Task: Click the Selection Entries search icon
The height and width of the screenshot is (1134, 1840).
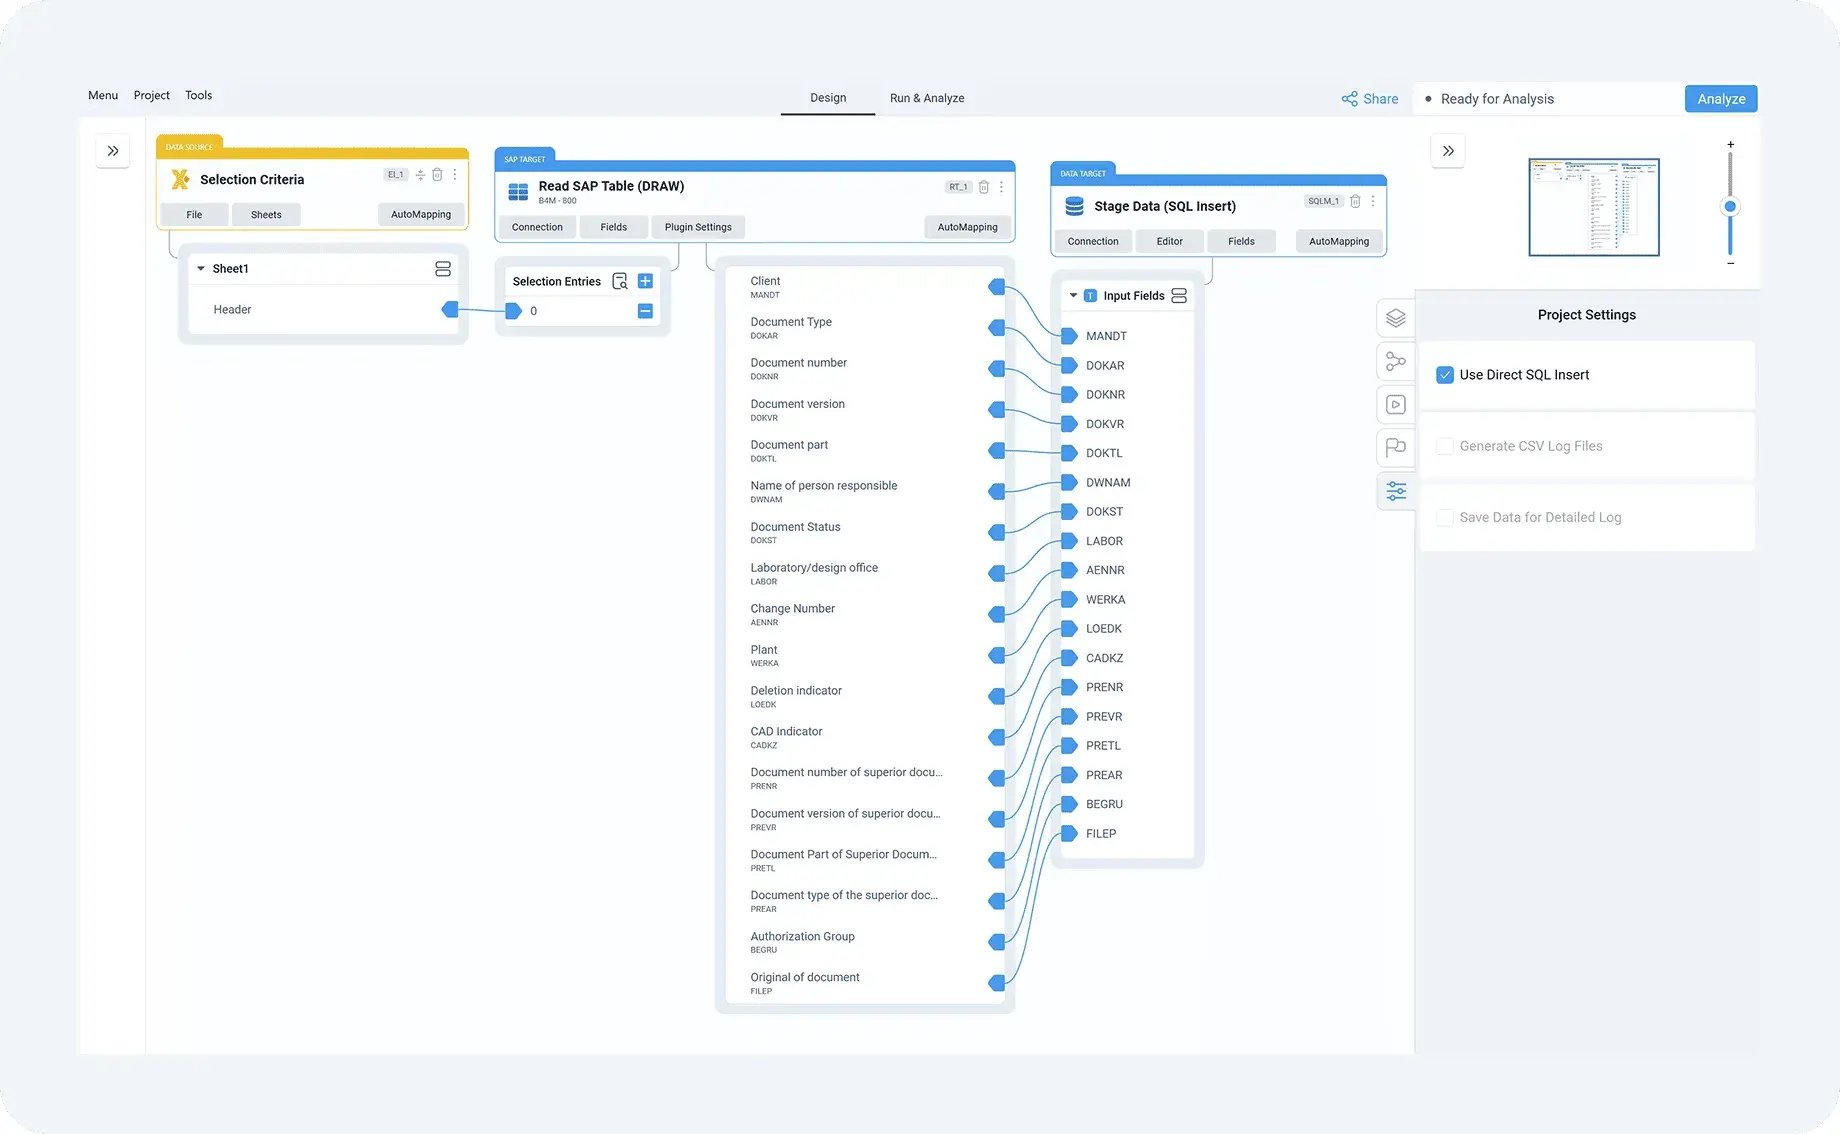Action: tap(620, 281)
